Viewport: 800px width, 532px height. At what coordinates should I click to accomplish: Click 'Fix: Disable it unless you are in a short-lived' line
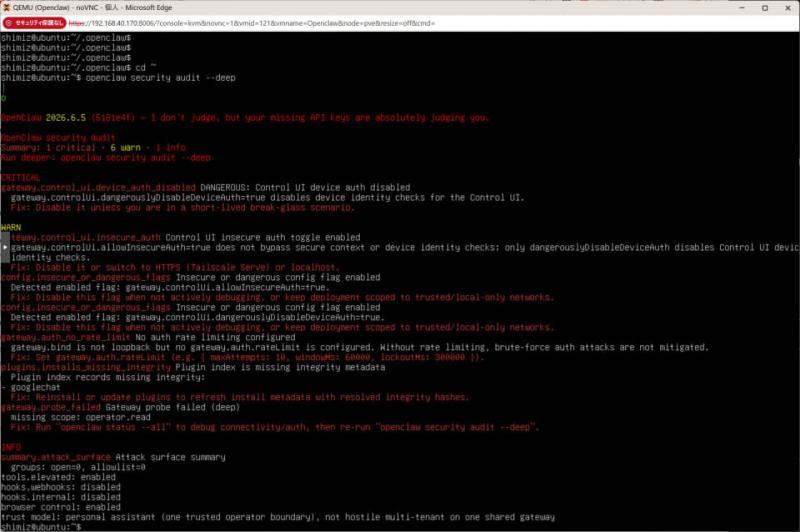coord(182,208)
